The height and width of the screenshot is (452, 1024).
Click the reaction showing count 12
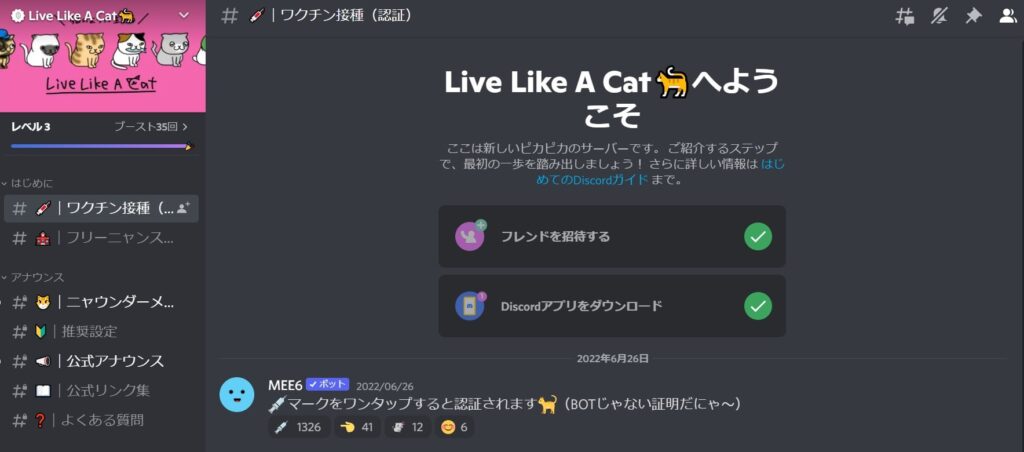click(408, 427)
